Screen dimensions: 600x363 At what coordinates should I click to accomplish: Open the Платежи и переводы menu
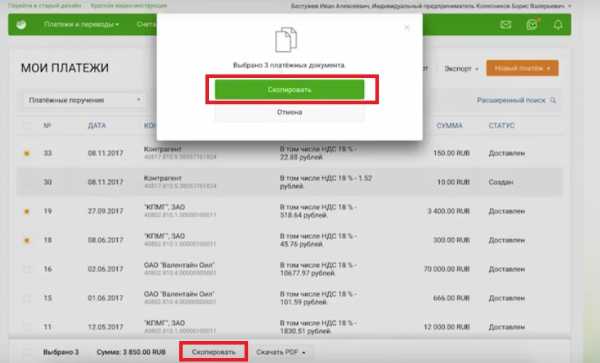tap(81, 24)
